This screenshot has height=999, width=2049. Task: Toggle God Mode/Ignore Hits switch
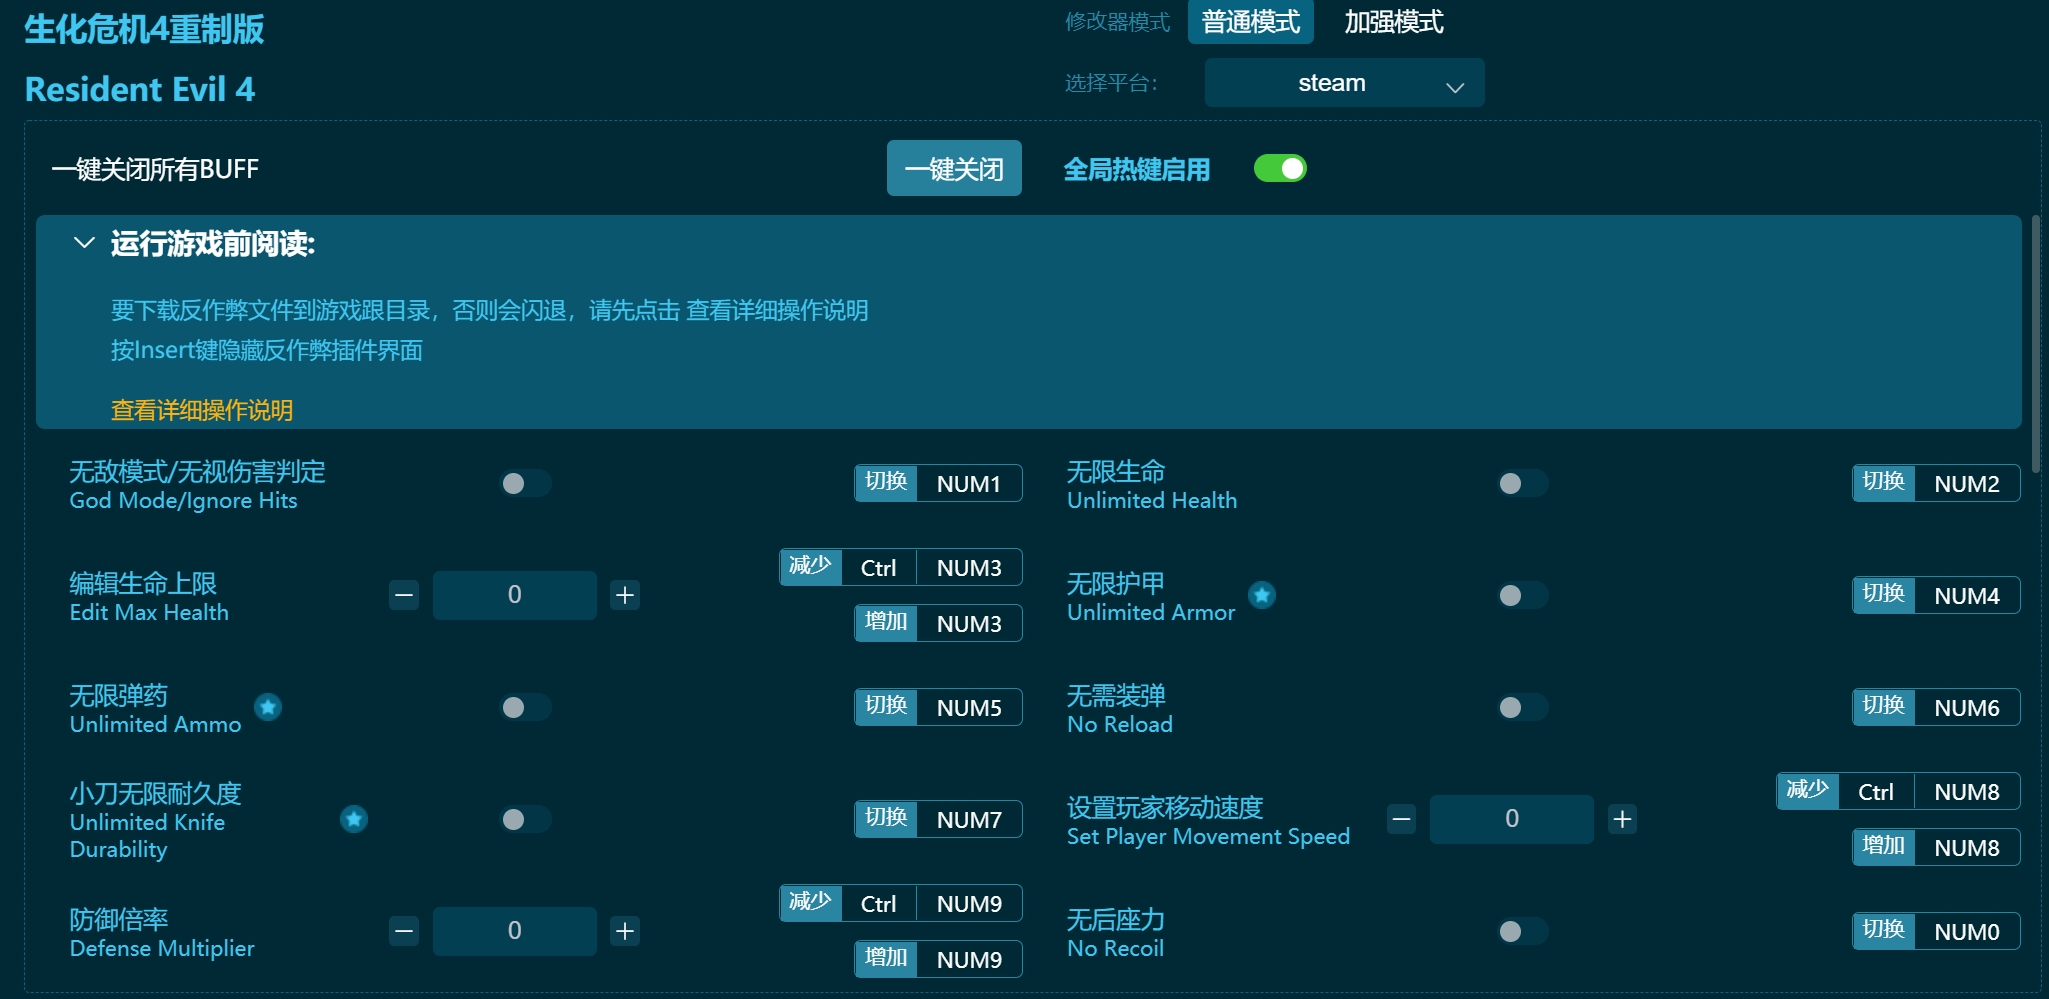526,483
